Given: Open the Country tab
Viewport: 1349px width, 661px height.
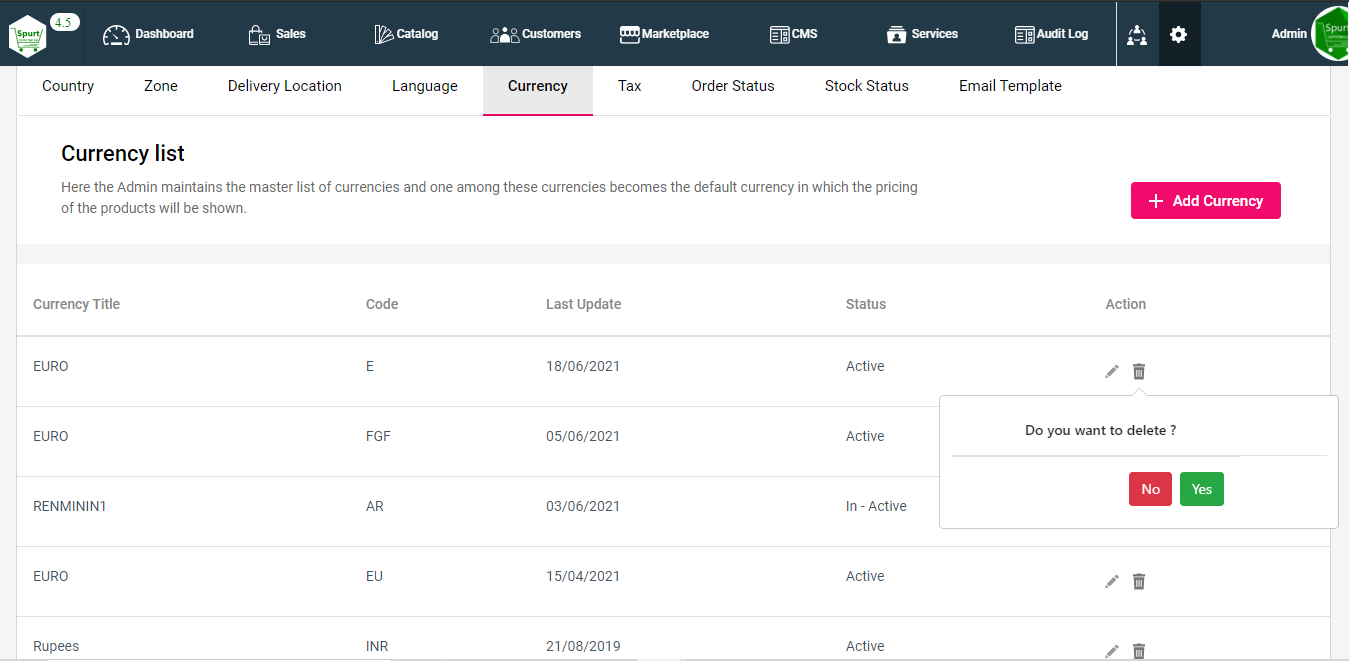Looking at the screenshot, I should tap(68, 86).
